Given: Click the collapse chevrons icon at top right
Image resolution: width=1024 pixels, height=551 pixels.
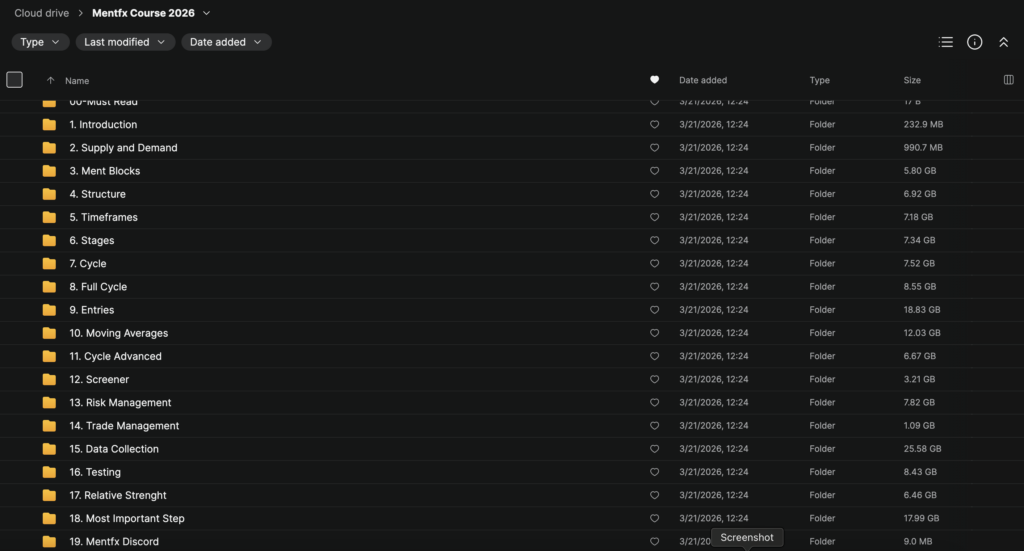Looking at the screenshot, I should (x=1003, y=42).
